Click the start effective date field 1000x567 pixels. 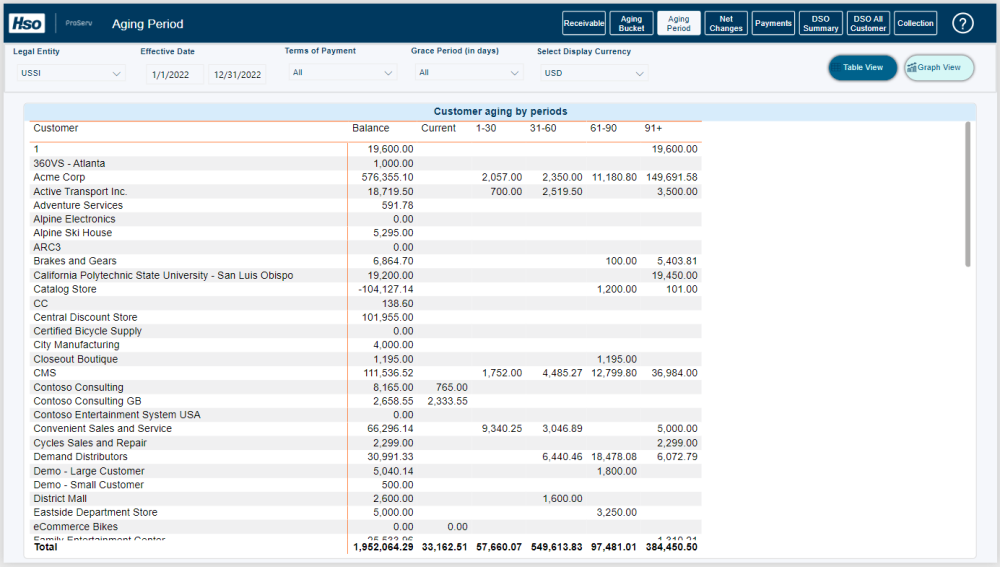coord(175,74)
